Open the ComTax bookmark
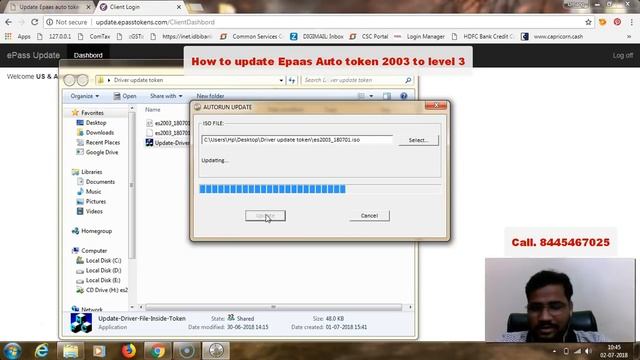Viewport: 640px width, 360px height. [94, 36]
